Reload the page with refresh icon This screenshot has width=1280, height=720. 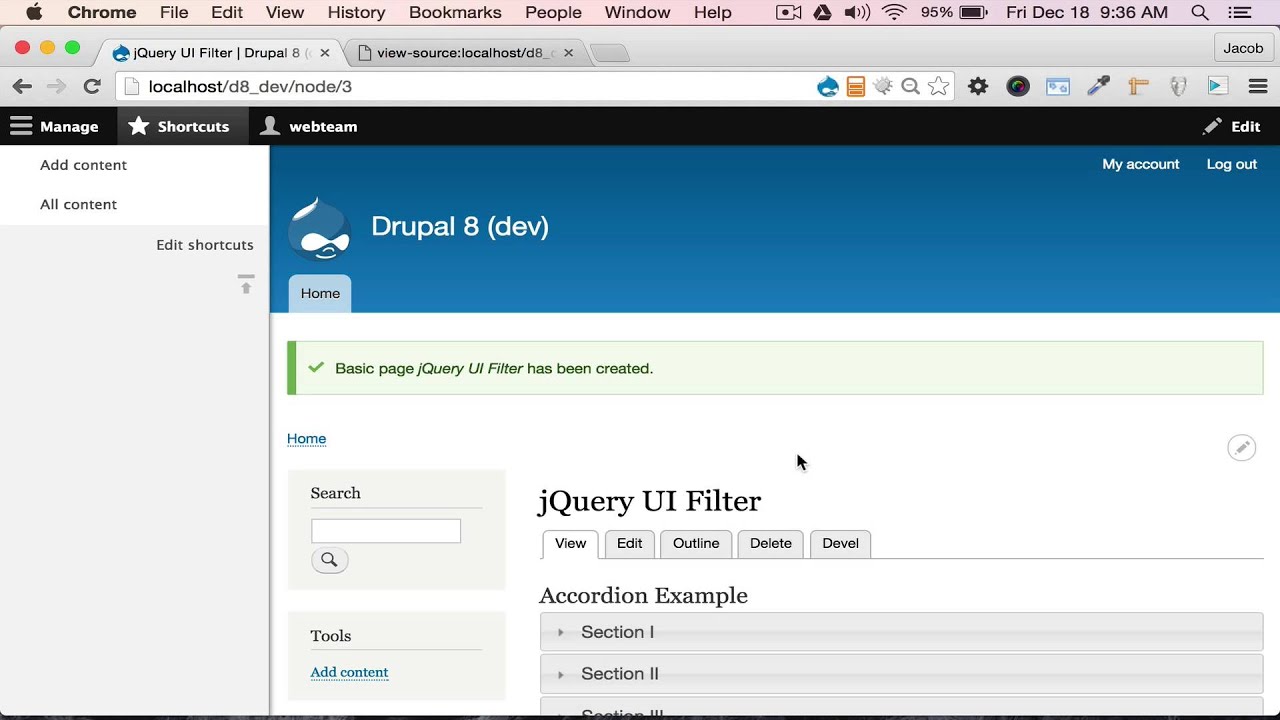(x=92, y=87)
